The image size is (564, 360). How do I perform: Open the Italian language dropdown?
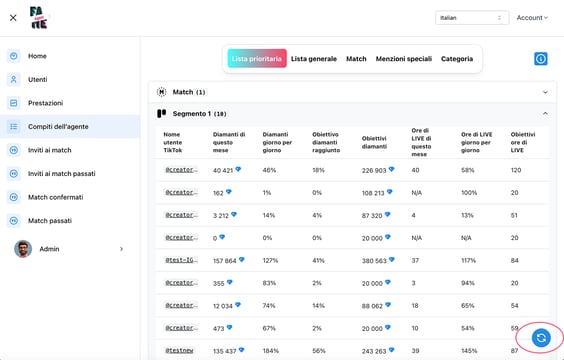click(472, 18)
